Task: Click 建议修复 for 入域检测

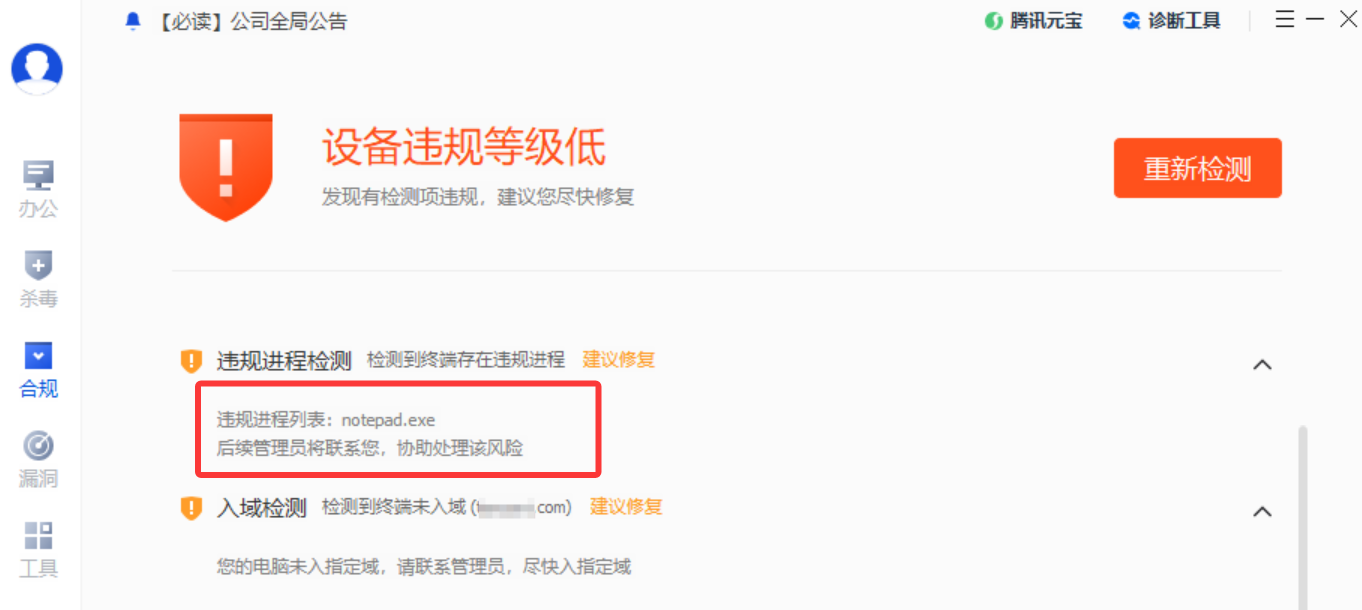Action: click(x=626, y=506)
